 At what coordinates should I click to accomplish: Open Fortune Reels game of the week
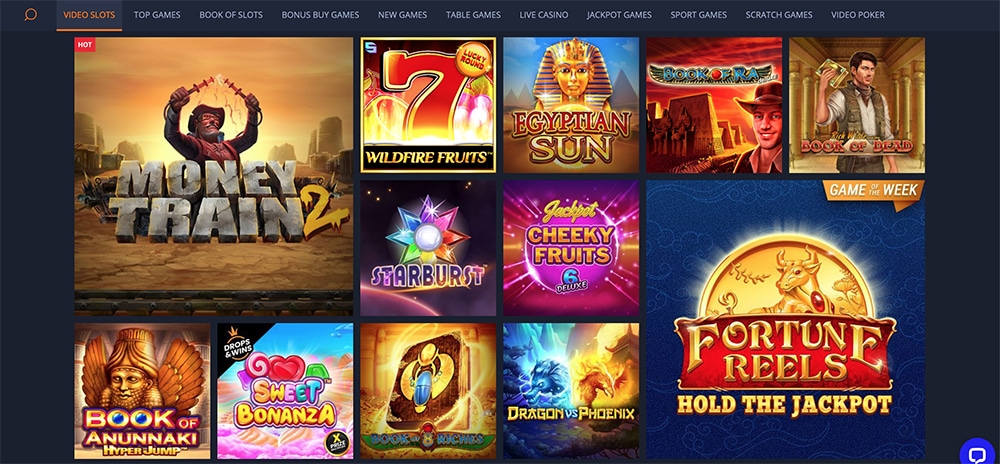pos(785,319)
